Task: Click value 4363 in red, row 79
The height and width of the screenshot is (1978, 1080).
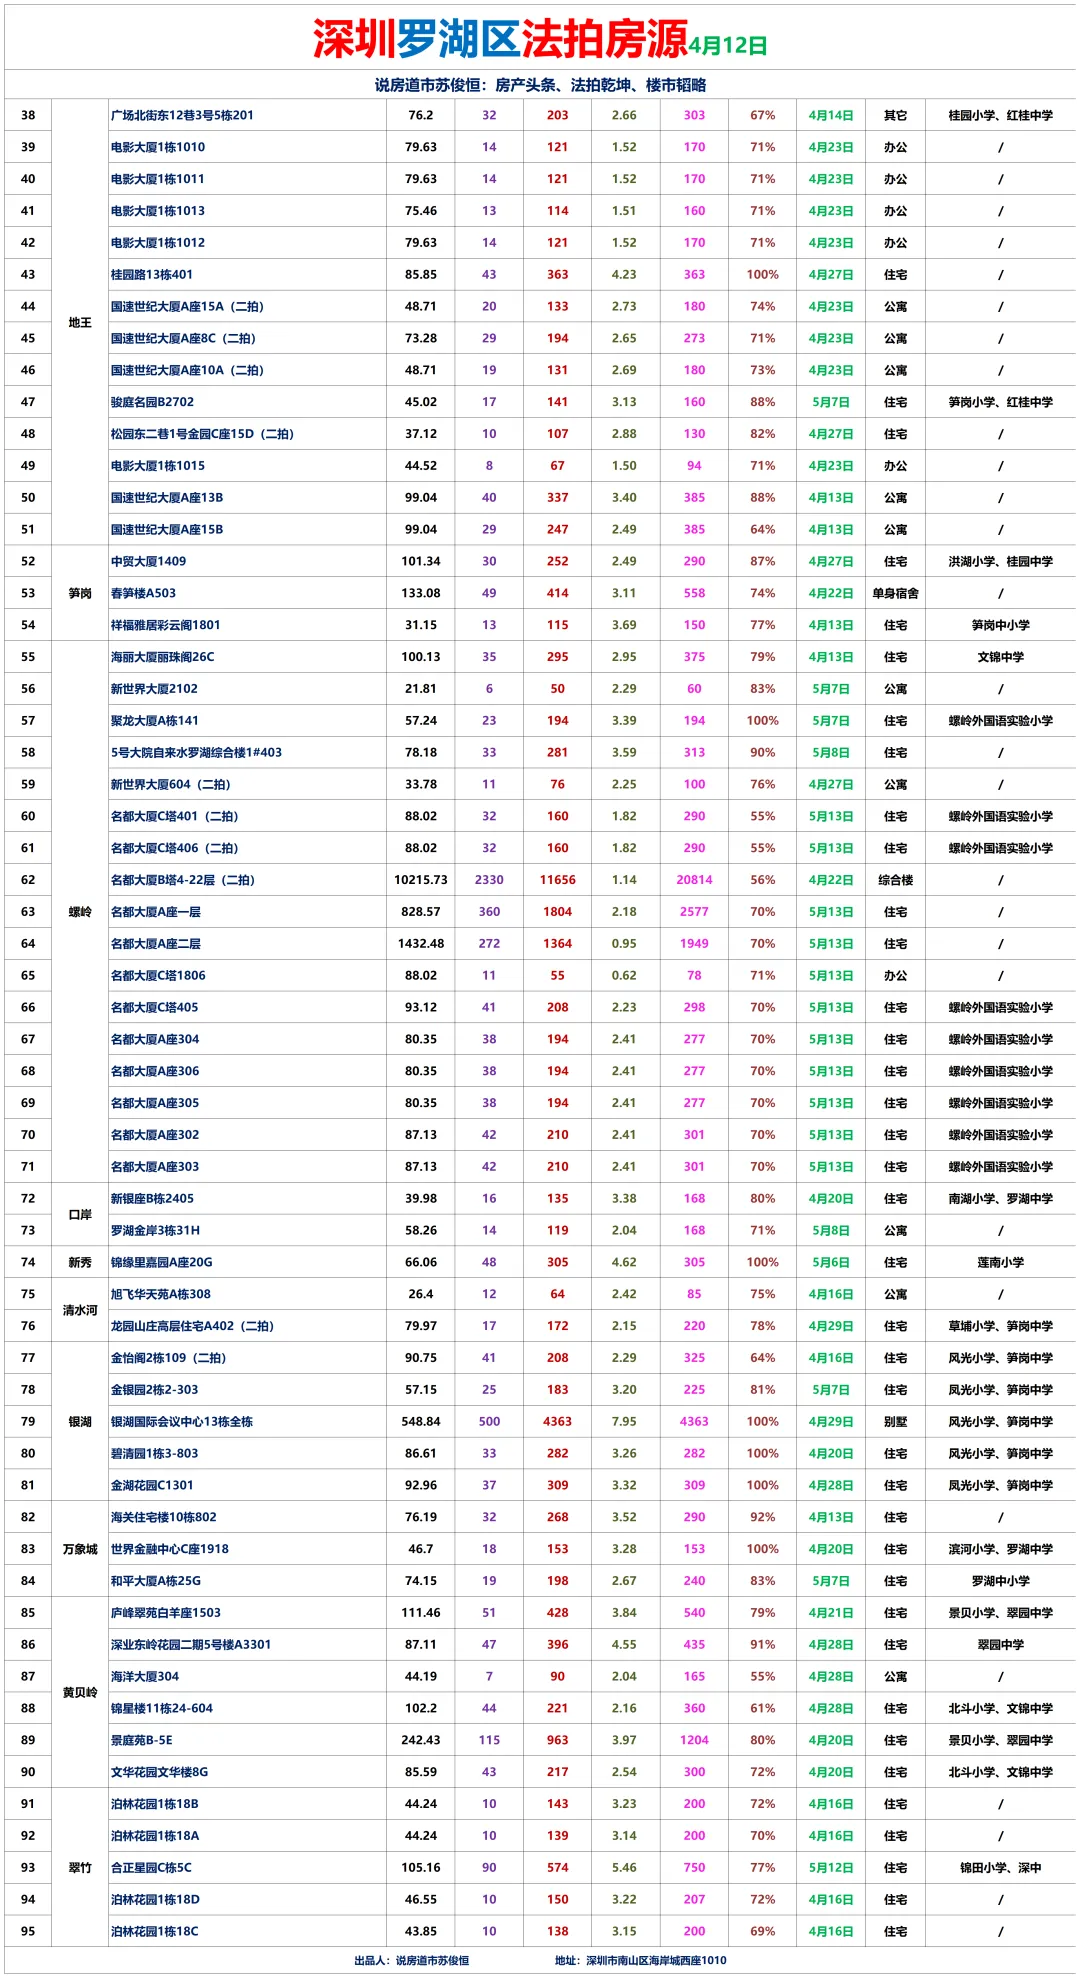Action: click(558, 1422)
